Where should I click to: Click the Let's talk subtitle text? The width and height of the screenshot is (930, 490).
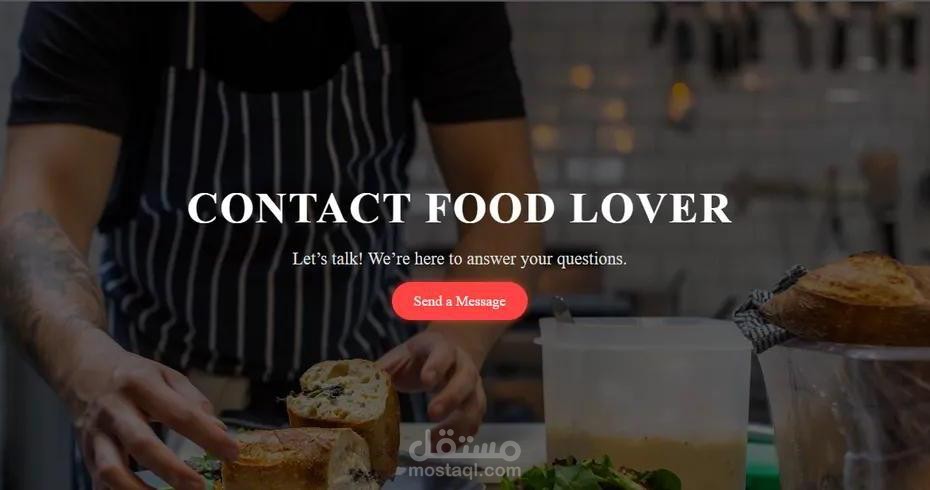pyautogui.click(x=460, y=259)
